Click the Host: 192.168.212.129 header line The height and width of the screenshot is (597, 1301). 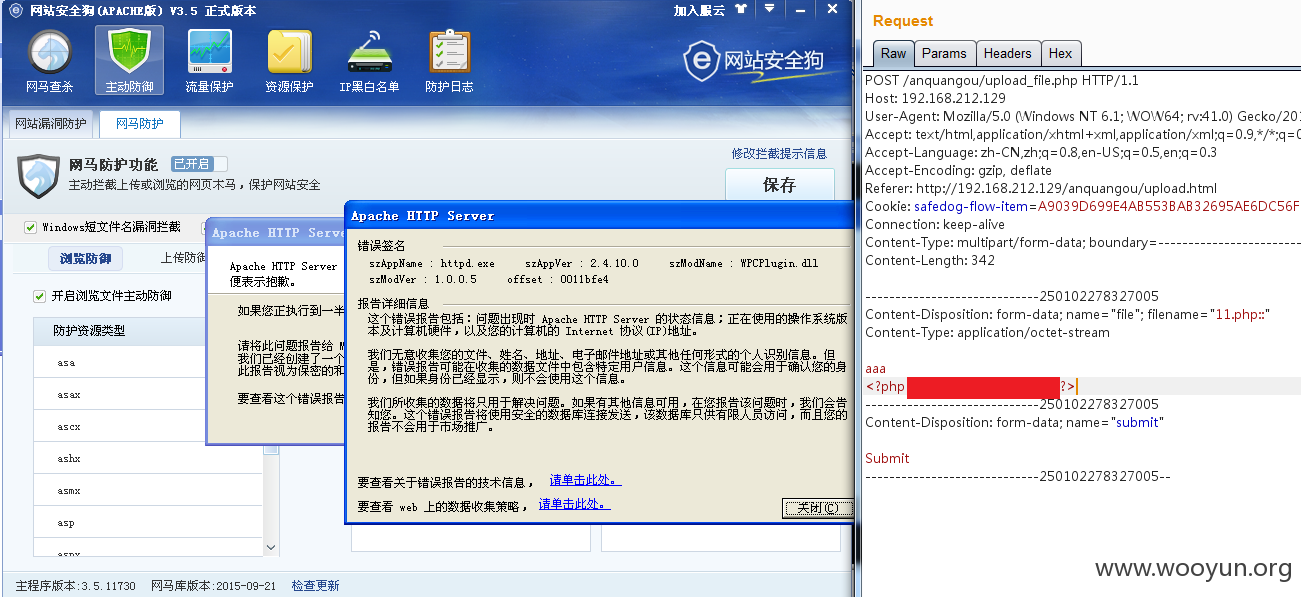point(935,98)
